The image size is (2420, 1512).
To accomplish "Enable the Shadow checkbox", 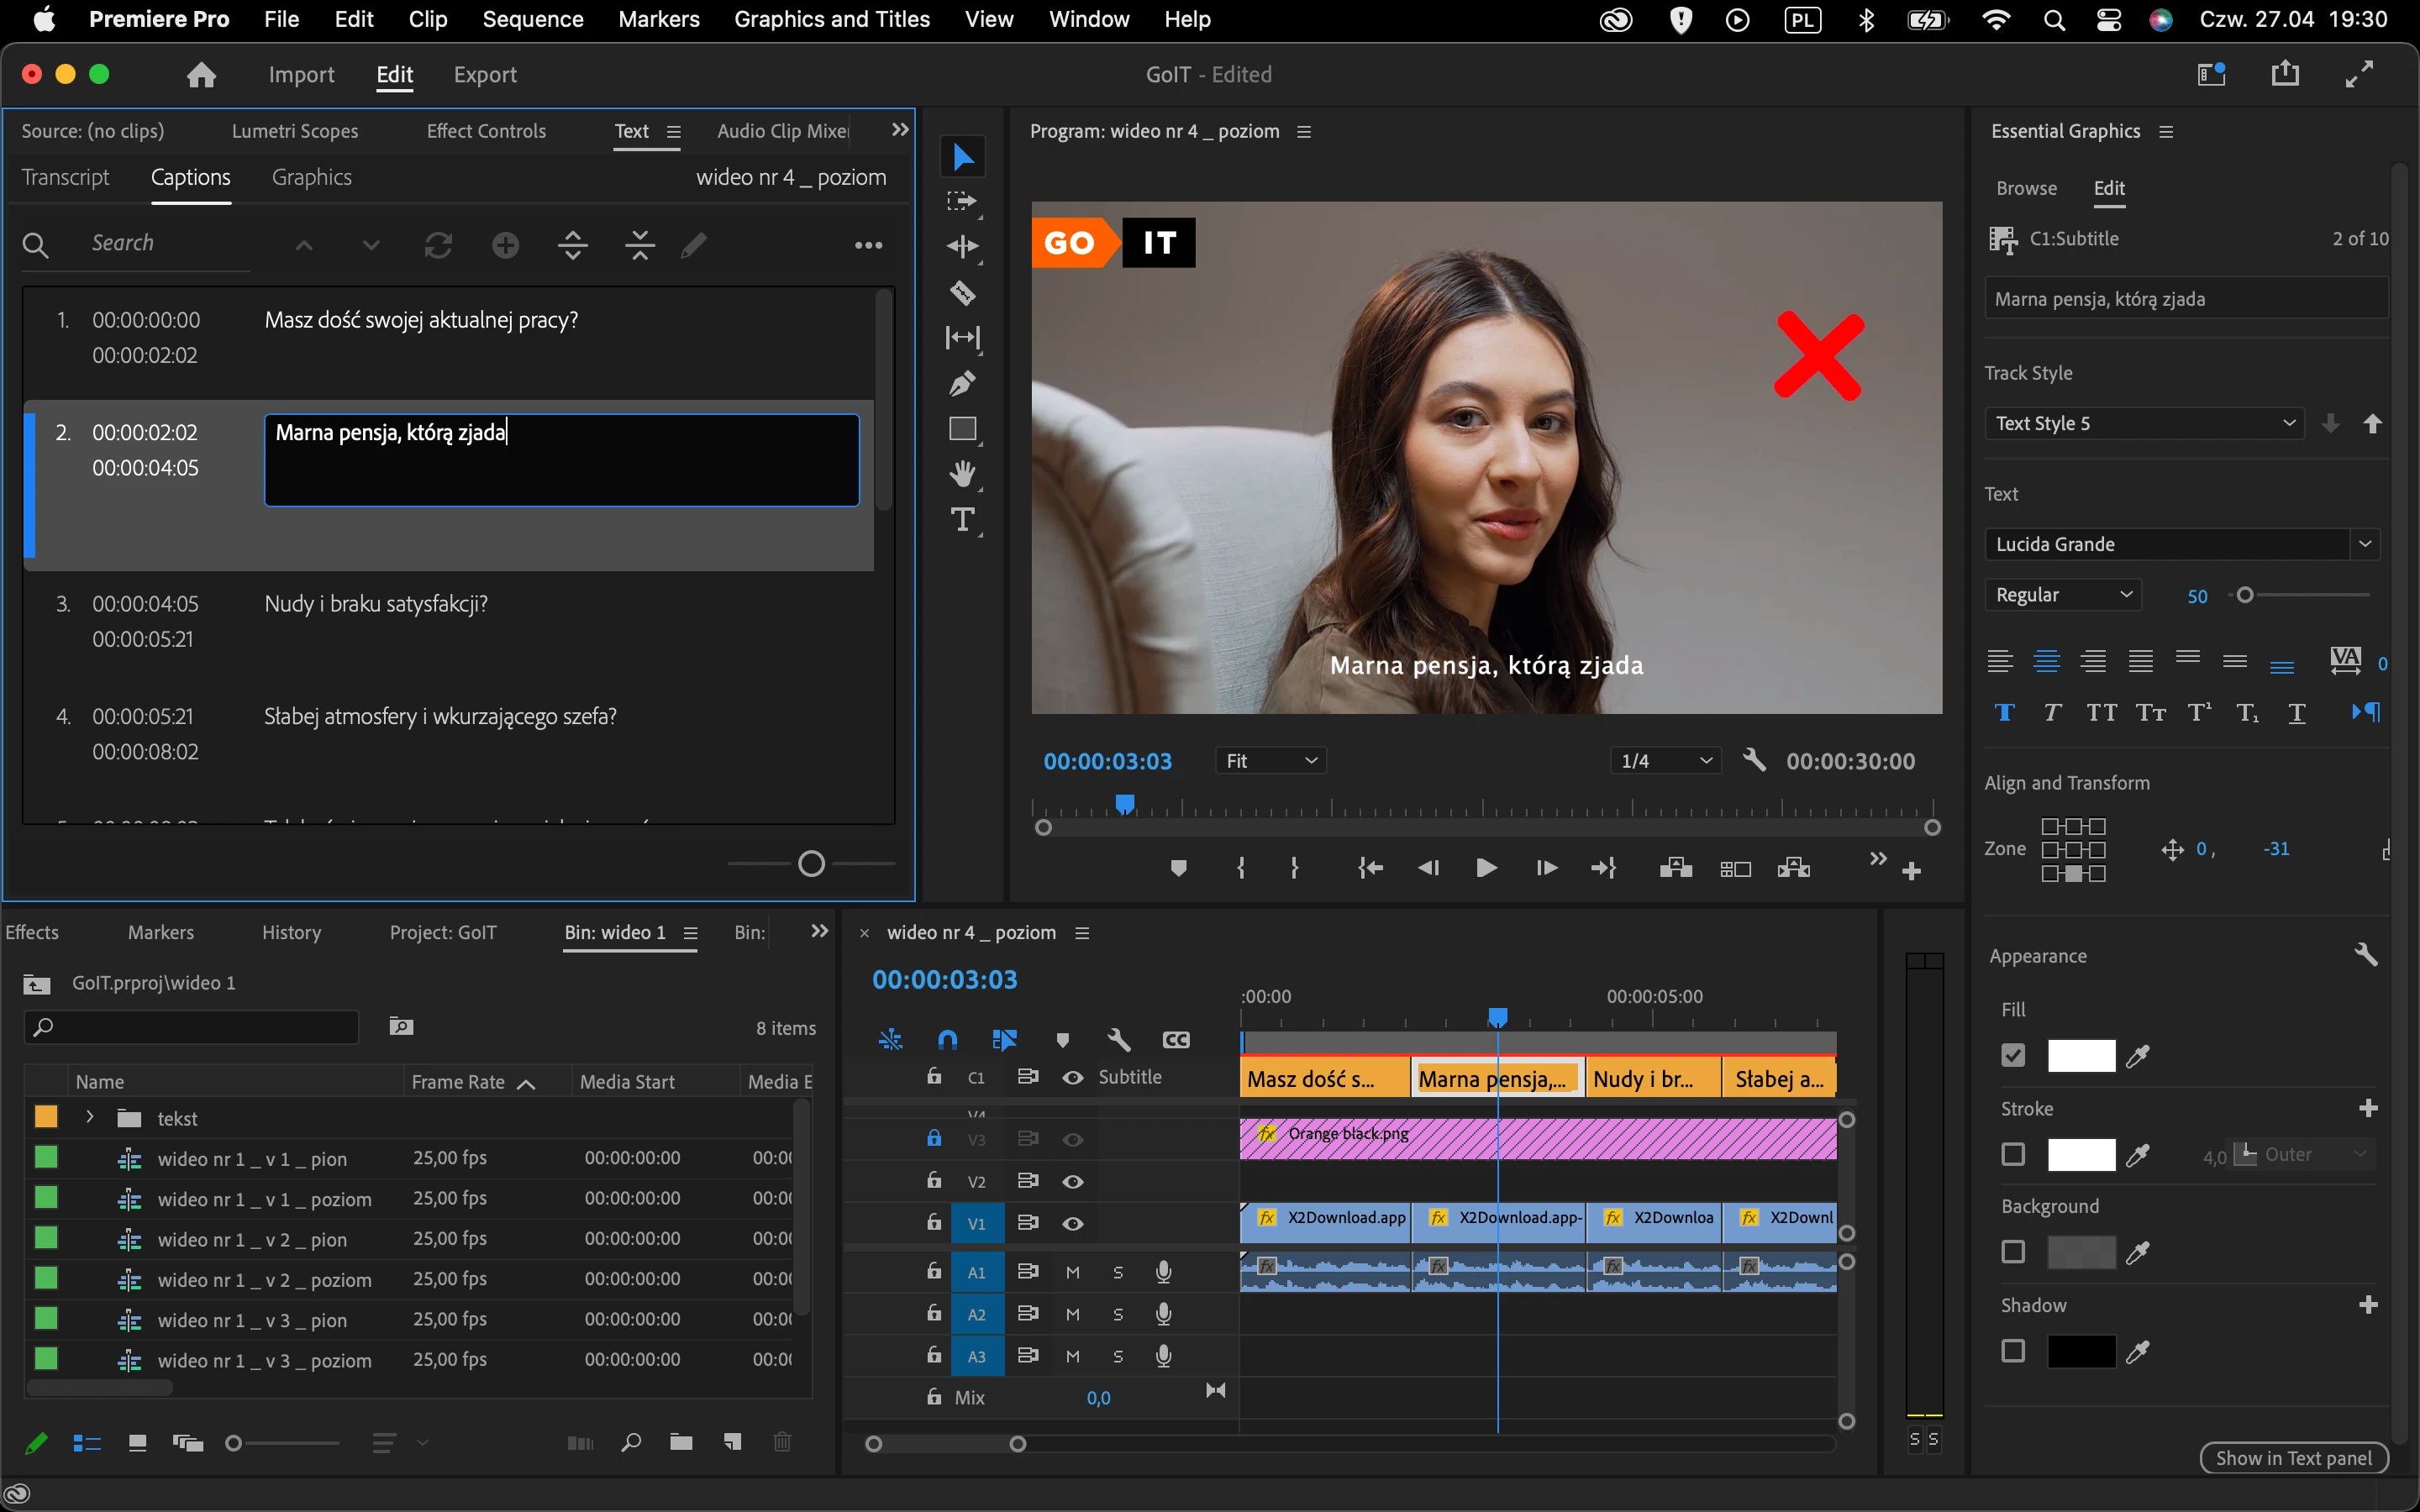I will [2013, 1351].
